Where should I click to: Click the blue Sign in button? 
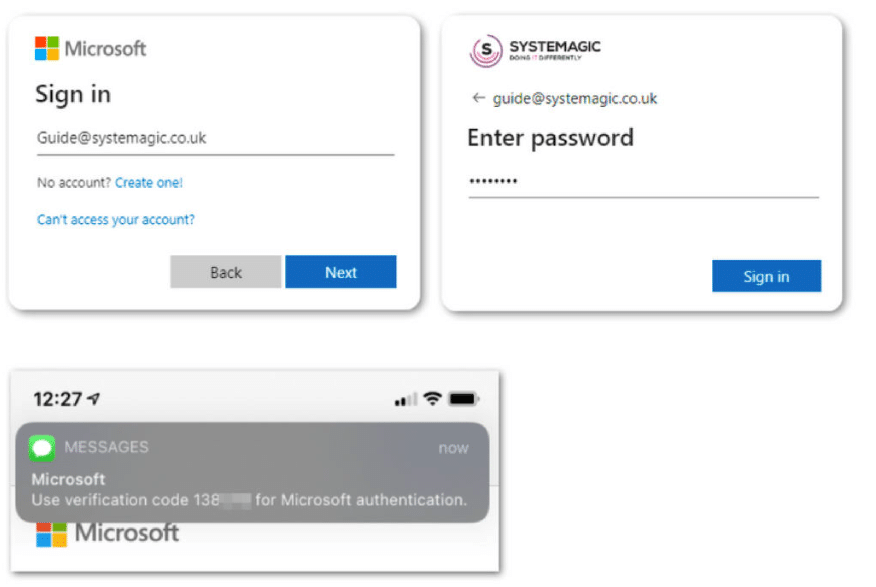[766, 276]
